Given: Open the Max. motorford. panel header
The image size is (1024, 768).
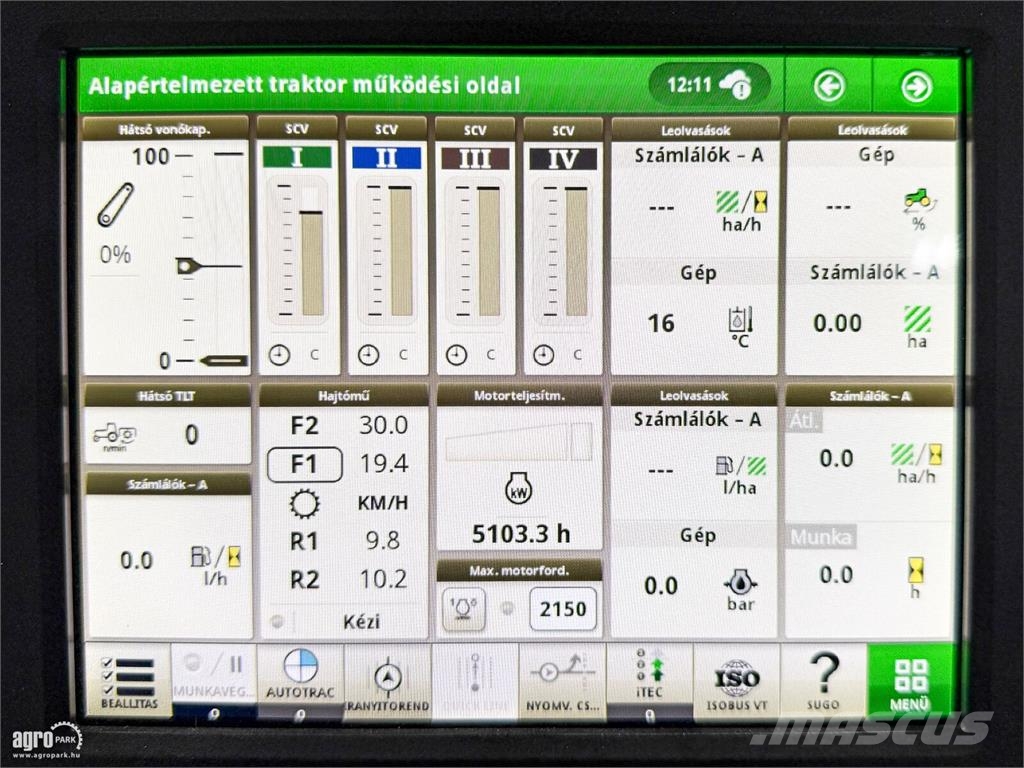Looking at the screenshot, I should click(519, 570).
